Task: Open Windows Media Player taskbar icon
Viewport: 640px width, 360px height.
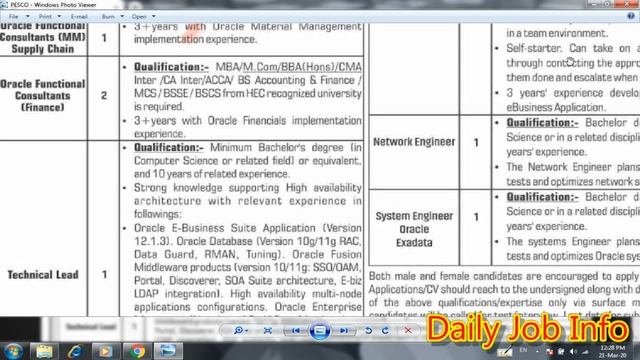Action: [x=105, y=351]
